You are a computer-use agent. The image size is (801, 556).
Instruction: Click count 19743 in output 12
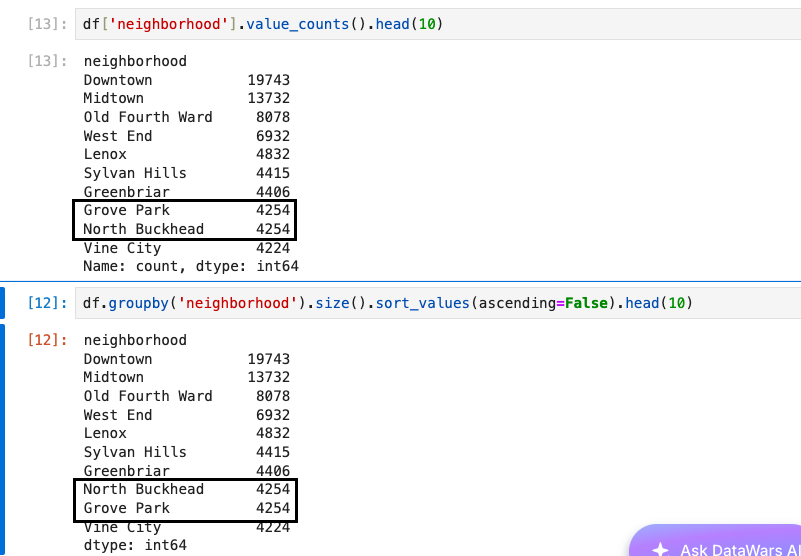(x=269, y=359)
